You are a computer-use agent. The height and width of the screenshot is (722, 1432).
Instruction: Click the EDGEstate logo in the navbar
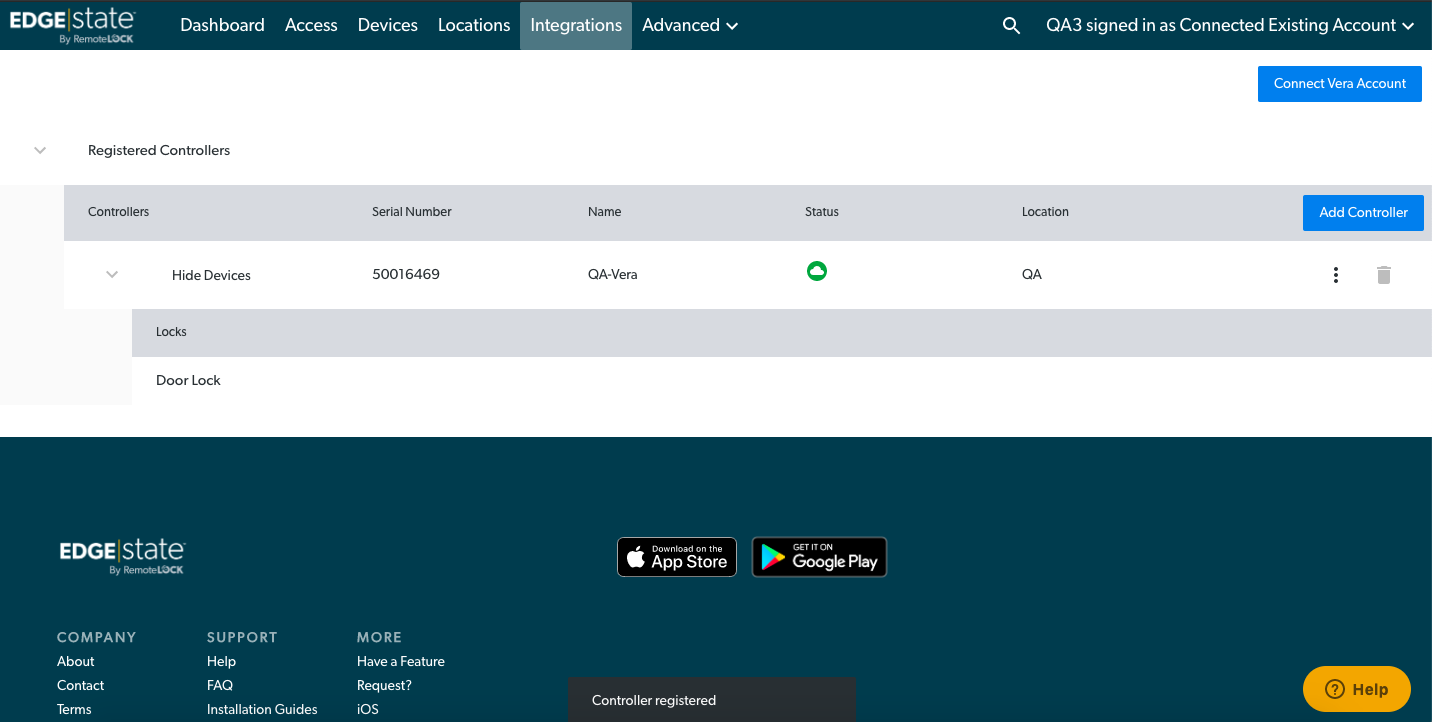pos(74,24)
